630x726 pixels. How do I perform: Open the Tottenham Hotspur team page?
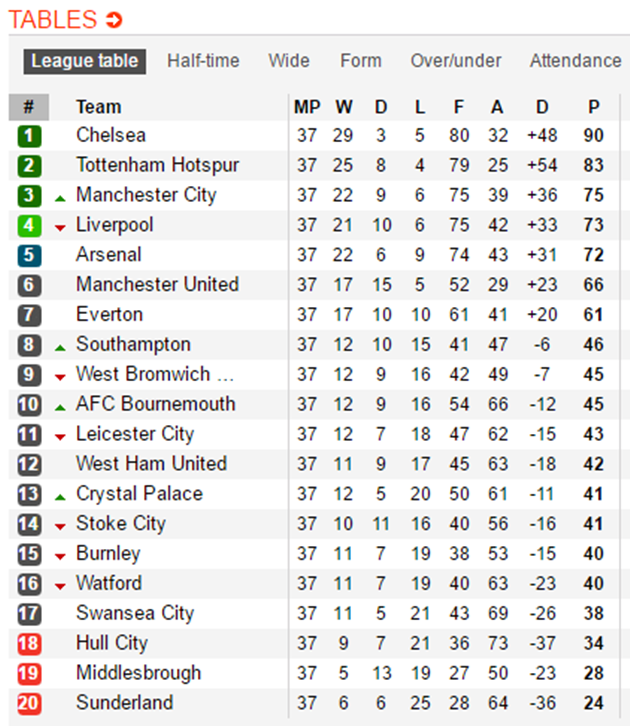pos(157,165)
